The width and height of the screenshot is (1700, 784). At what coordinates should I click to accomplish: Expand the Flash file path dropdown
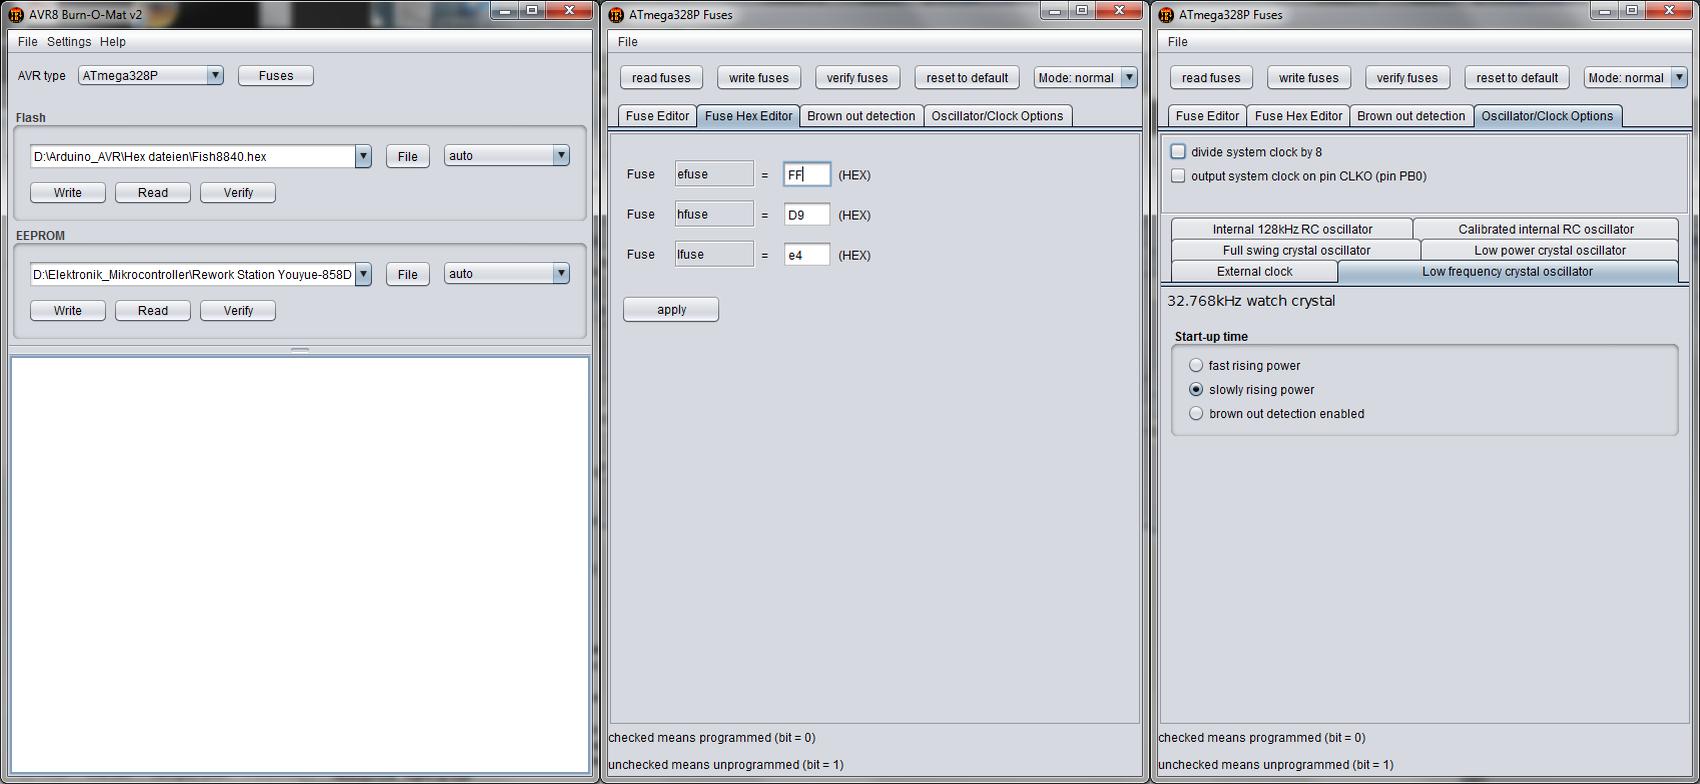[x=363, y=156]
